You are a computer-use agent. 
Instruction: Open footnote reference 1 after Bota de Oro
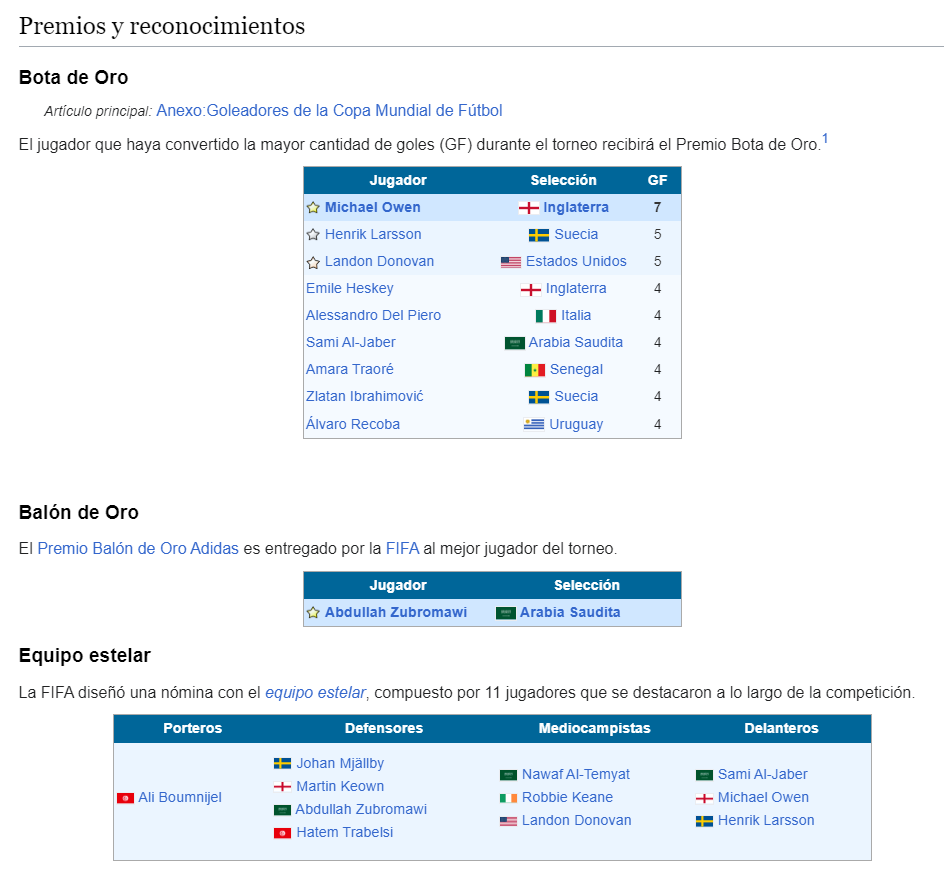coord(825,139)
